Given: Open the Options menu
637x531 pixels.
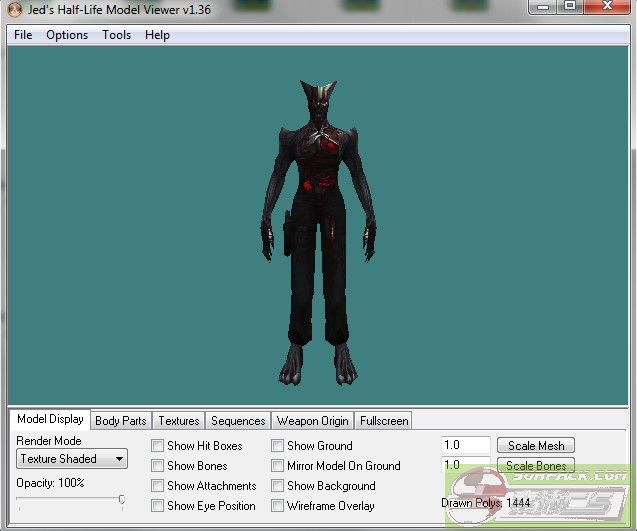Looking at the screenshot, I should (x=67, y=35).
